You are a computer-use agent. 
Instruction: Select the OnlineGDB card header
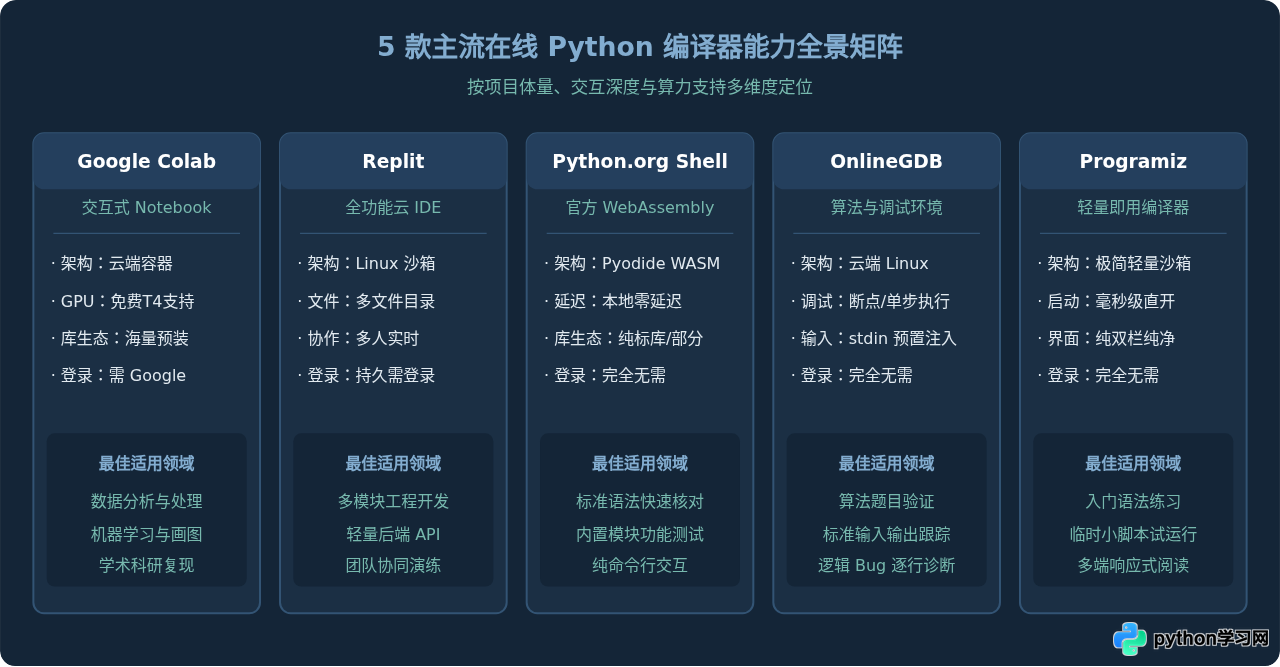887,161
